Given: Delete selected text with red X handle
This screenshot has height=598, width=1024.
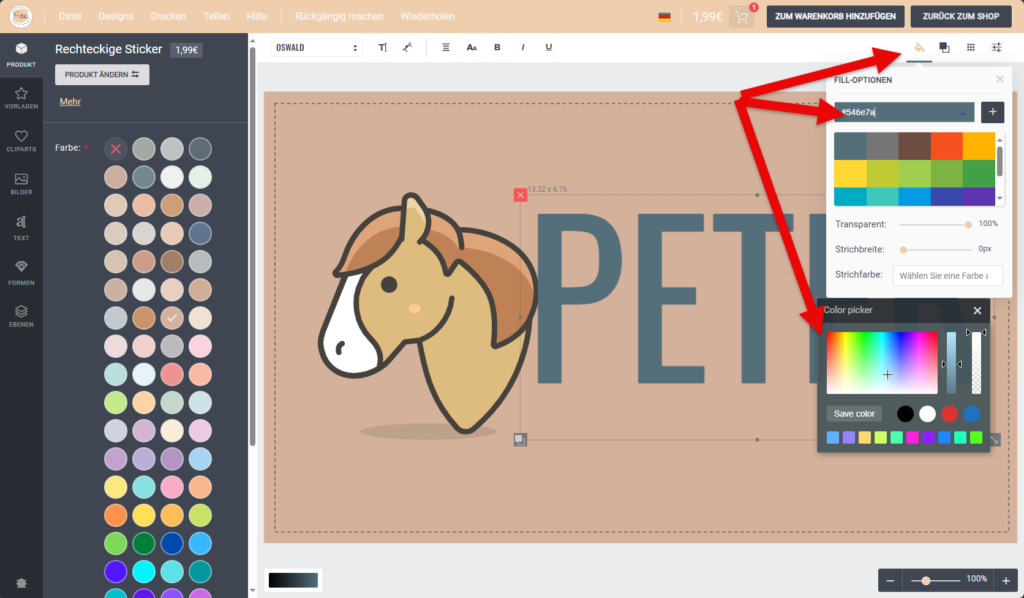Looking at the screenshot, I should 520,195.
